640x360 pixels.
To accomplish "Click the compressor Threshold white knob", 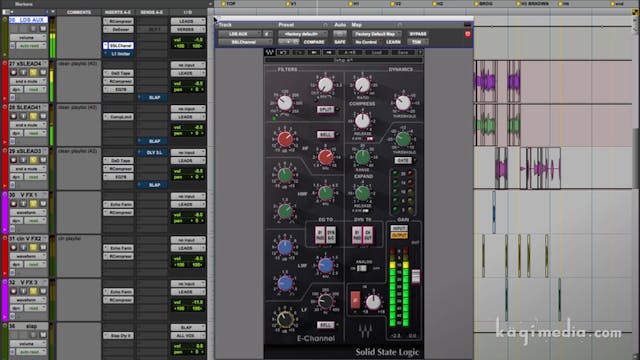I will click(x=403, y=102).
